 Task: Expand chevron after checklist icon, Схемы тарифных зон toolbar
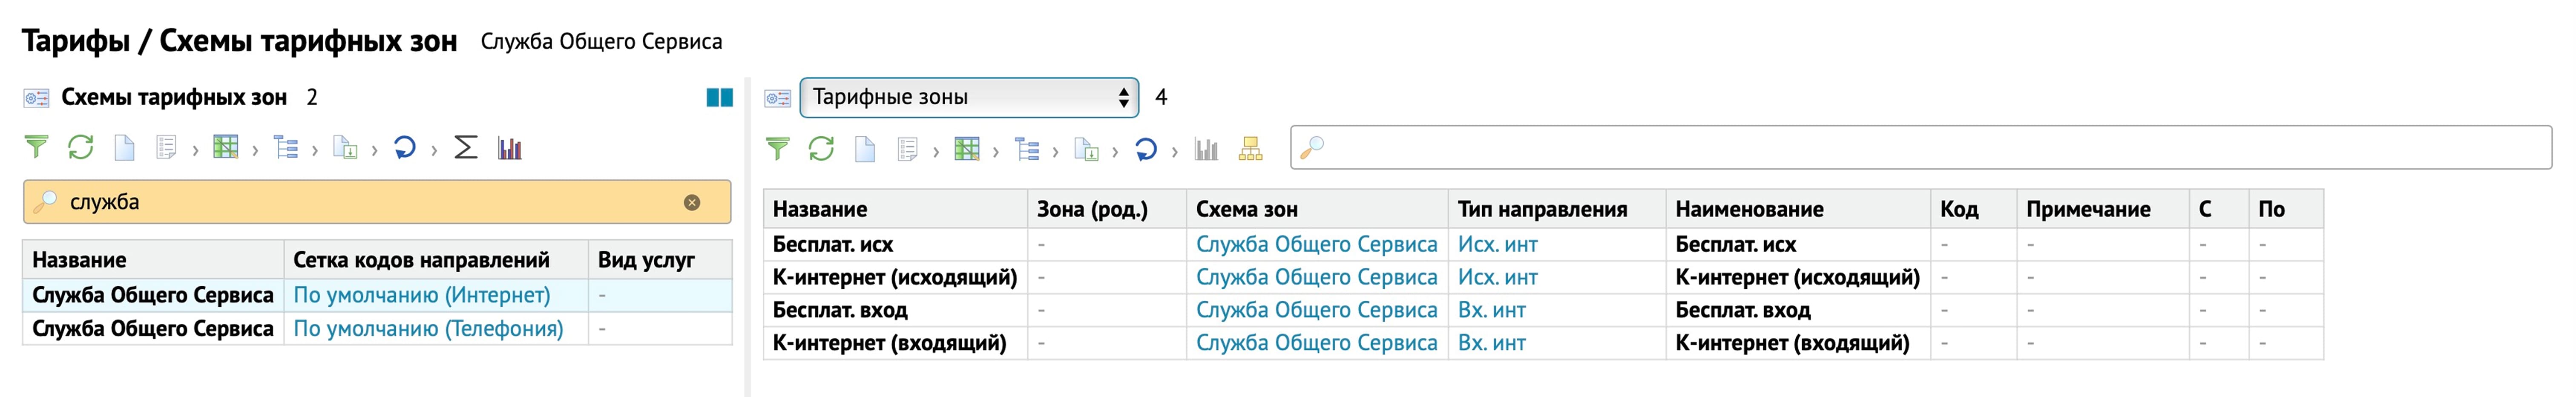tap(195, 150)
